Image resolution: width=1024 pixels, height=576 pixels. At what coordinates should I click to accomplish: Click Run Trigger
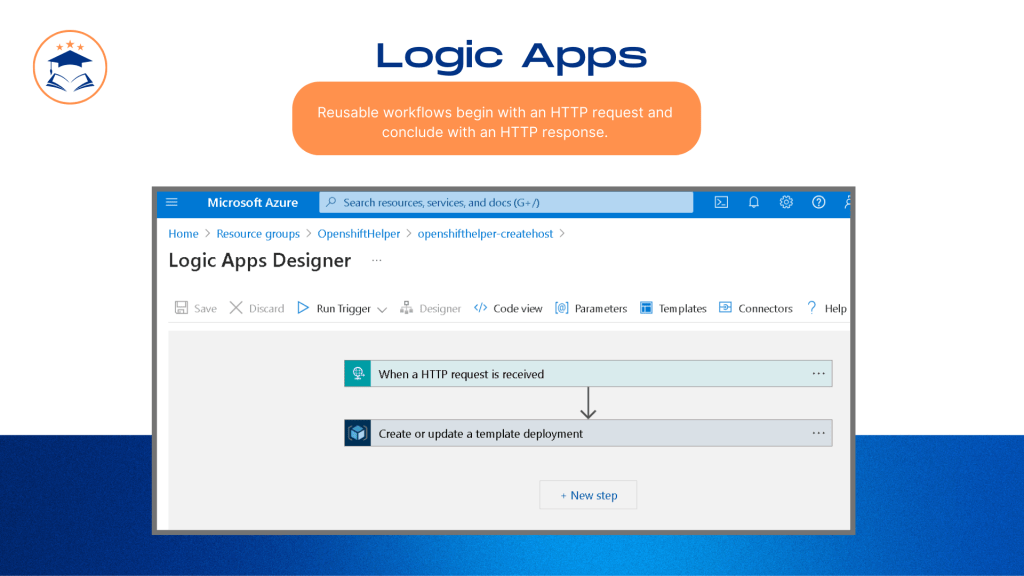click(334, 308)
